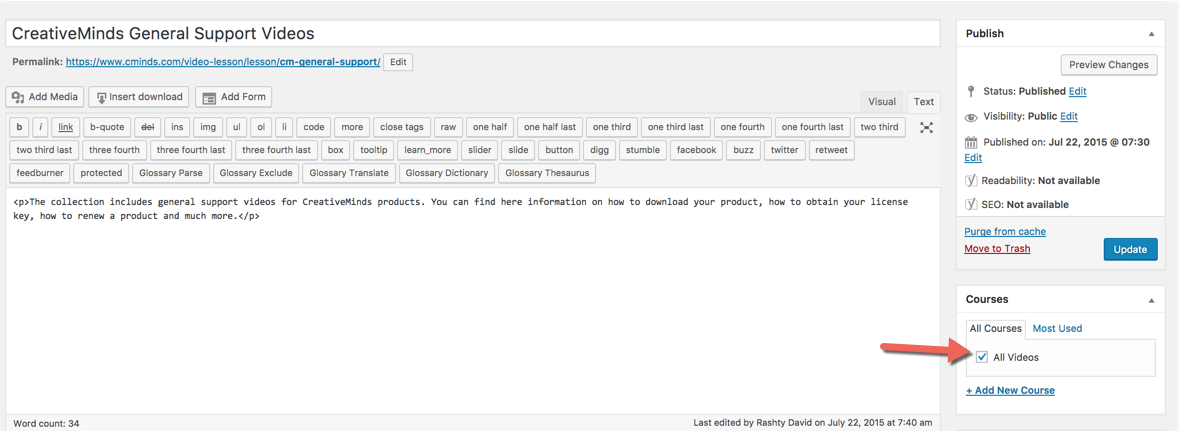Viewport: 1180px width, 431px height.
Task: Click the ol quicktag button
Action: coord(260,127)
